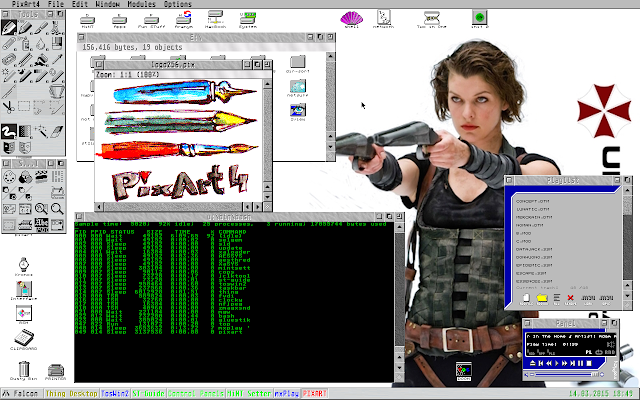Select the diagonal line tool
Viewport: 640px width, 400px height.
coord(8,91)
